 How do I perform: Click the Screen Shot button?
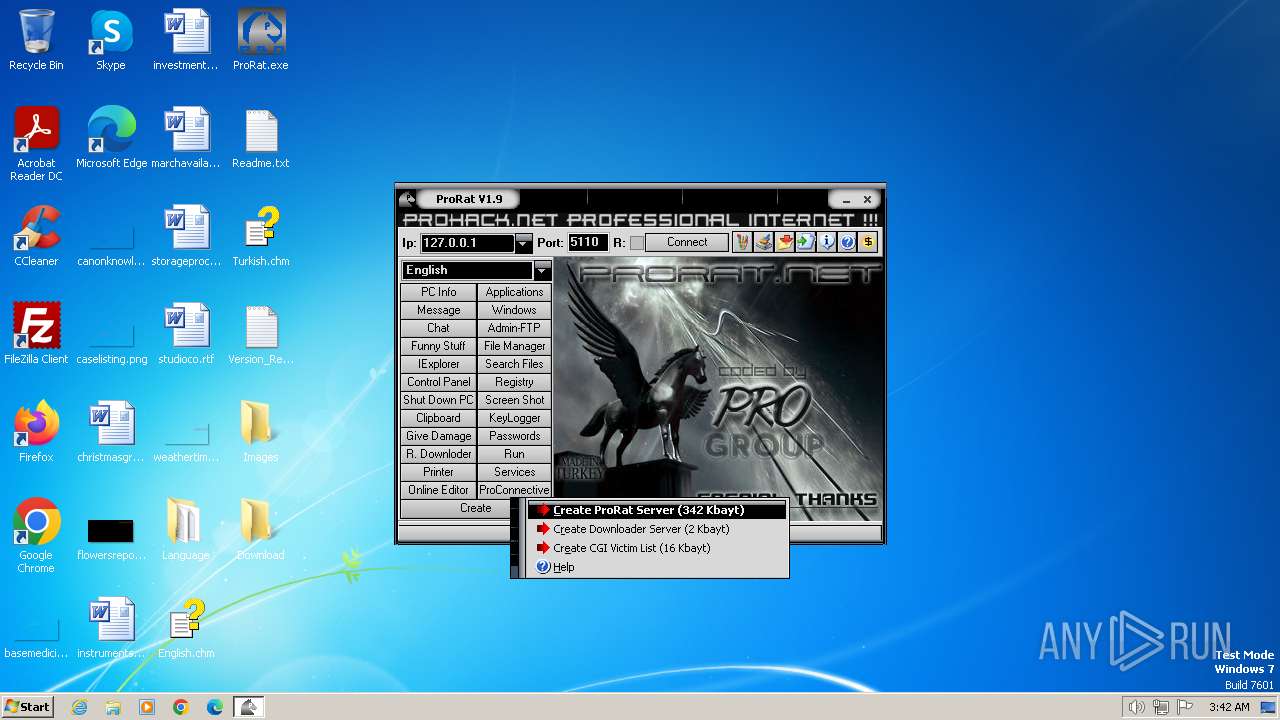(514, 400)
